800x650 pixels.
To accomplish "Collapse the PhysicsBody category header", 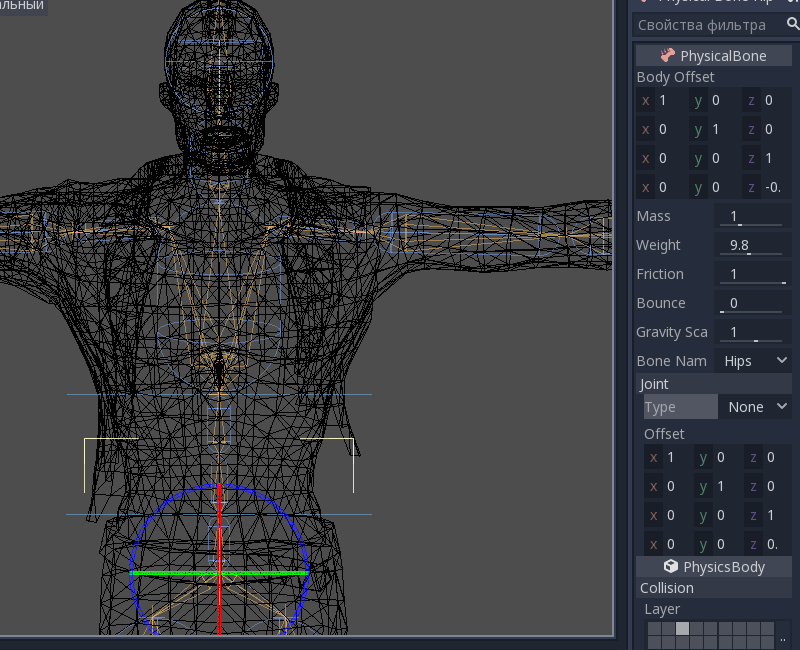I will pos(713,566).
